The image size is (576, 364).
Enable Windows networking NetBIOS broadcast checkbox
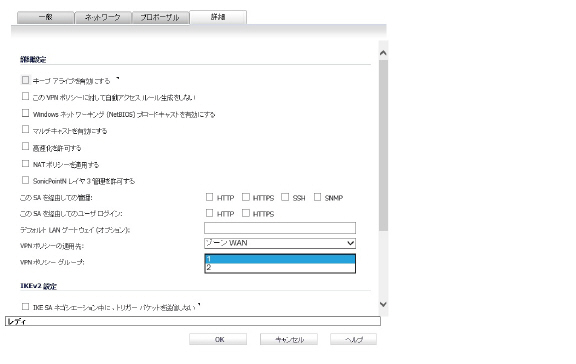pyautogui.click(x=25, y=113)
